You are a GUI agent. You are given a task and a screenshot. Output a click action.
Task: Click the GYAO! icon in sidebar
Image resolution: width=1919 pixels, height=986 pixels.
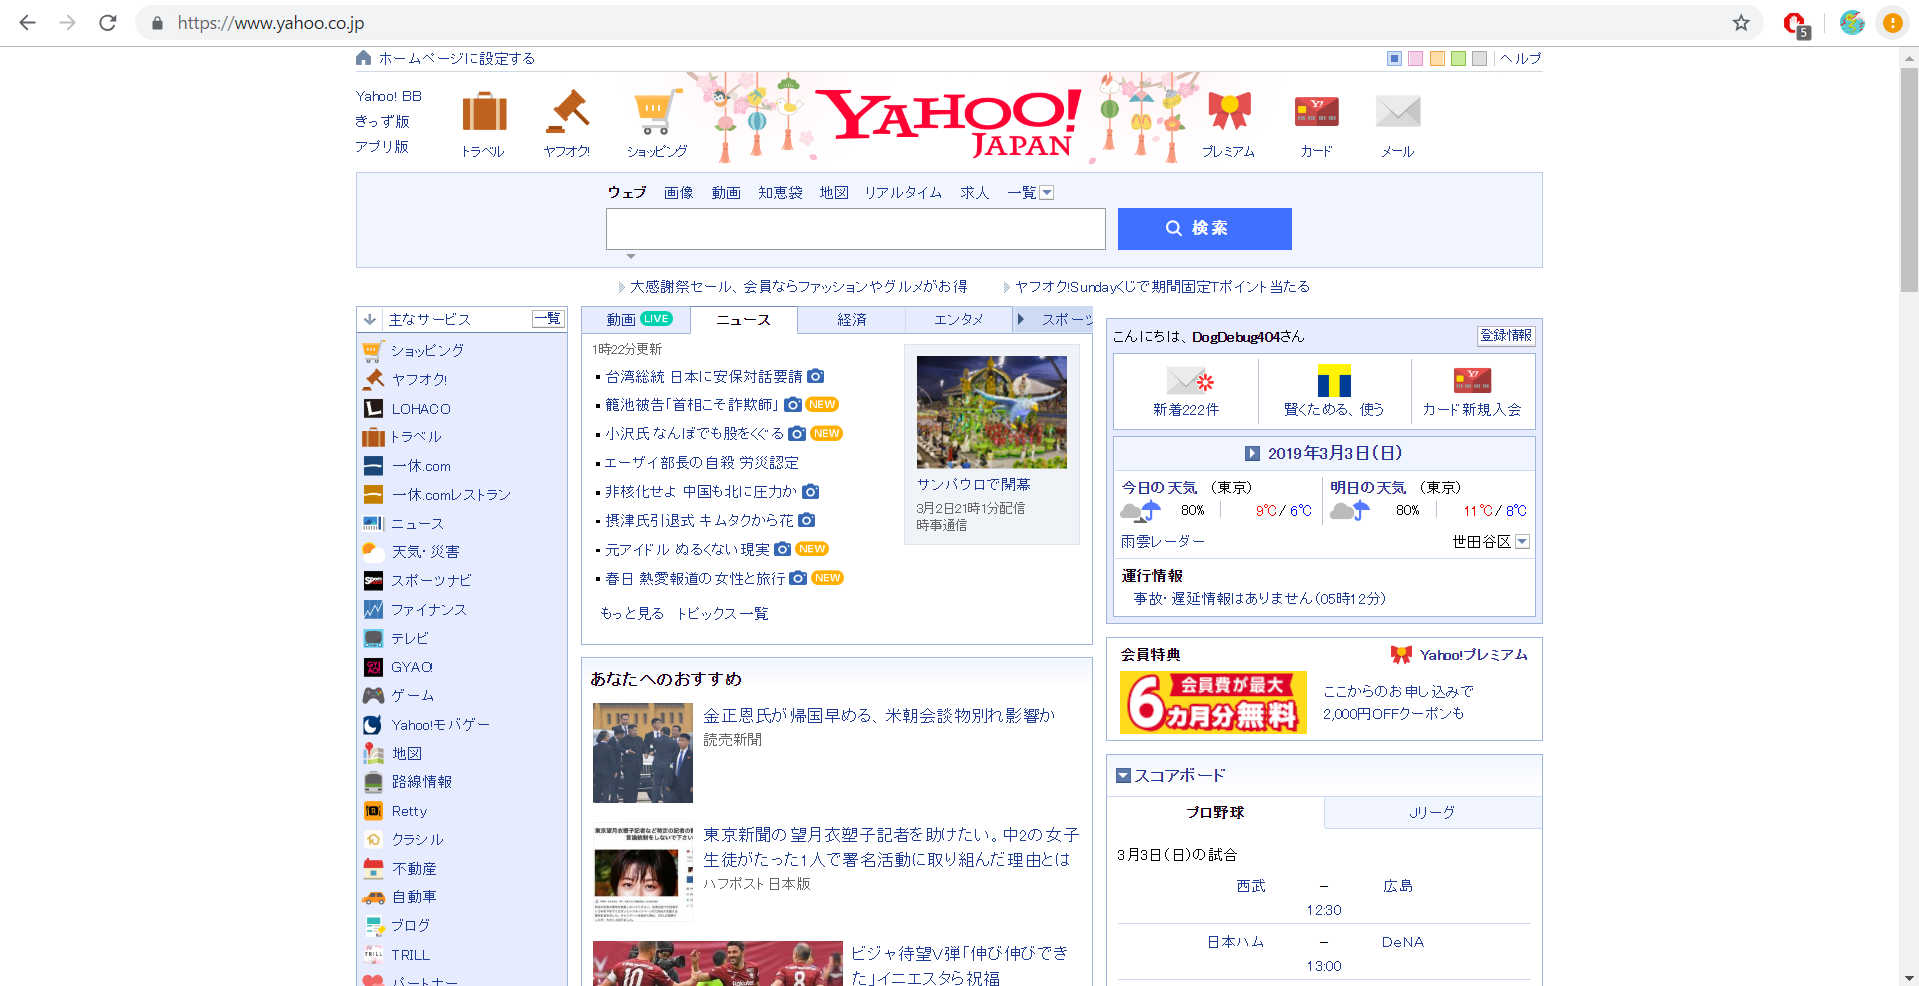pos(373,667)
